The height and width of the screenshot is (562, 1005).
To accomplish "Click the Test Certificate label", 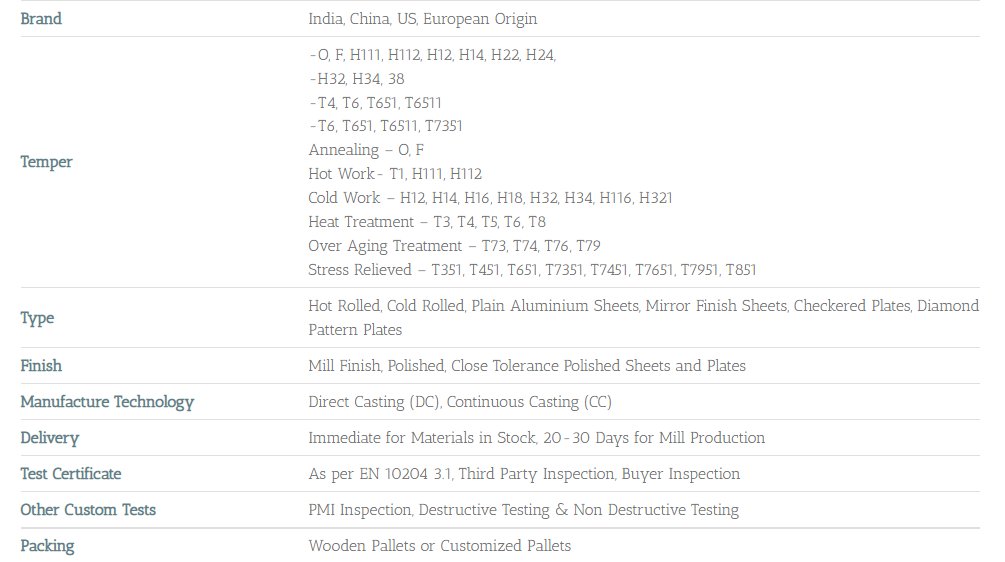I will click(x=71, y=474).
